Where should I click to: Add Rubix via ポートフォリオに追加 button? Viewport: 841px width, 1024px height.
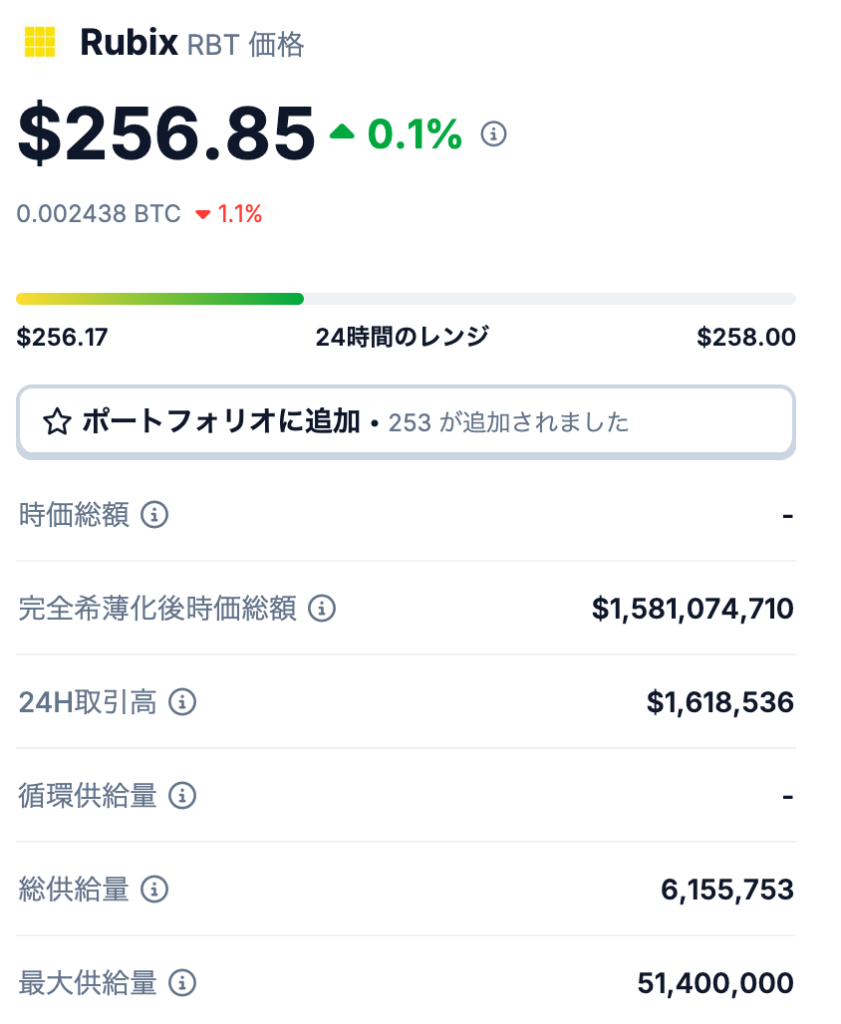(405, 422)
